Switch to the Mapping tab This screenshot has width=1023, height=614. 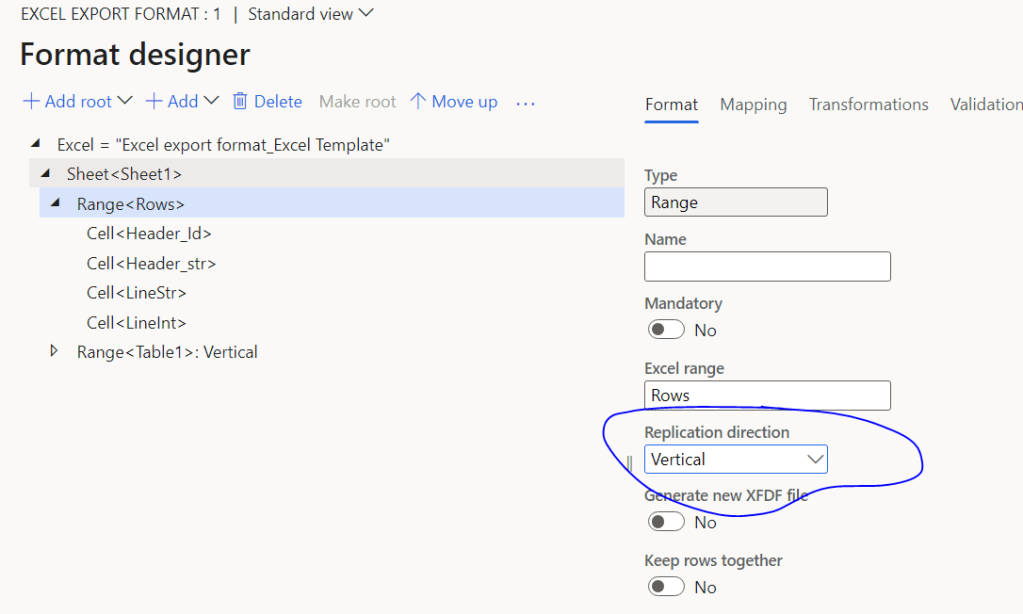[753, 104]
